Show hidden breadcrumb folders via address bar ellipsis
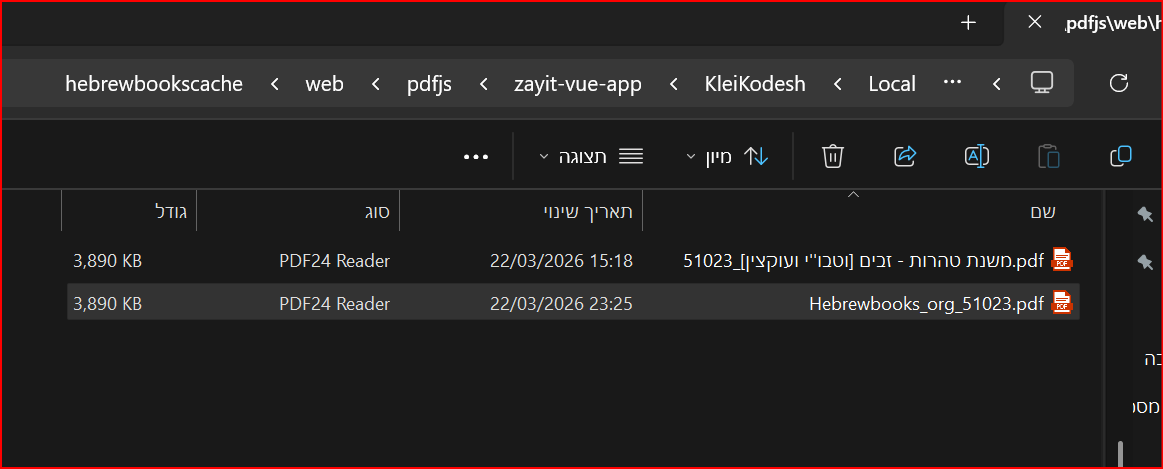 (952, 83)
